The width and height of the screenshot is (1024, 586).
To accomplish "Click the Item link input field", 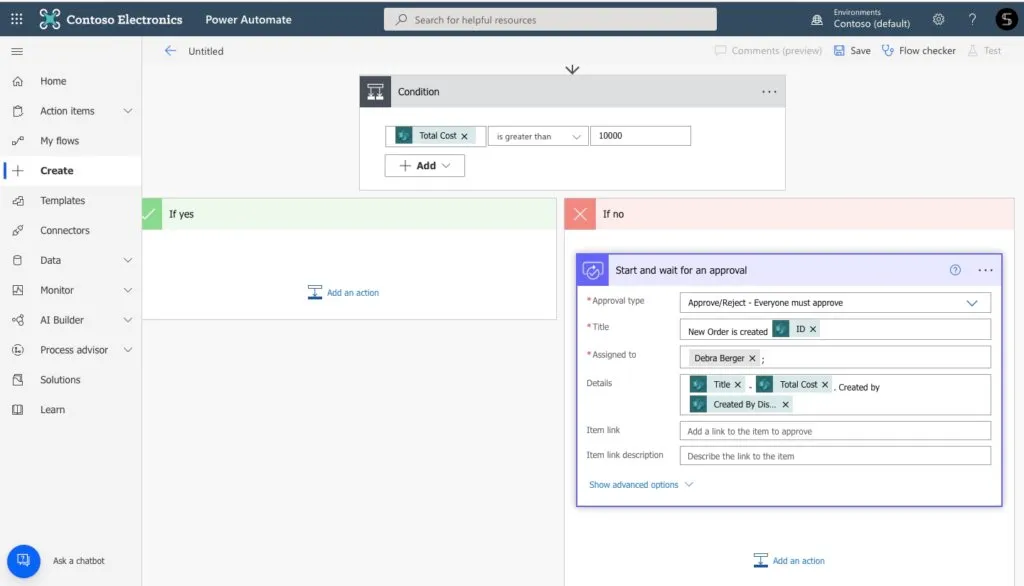I will (835, 431).
